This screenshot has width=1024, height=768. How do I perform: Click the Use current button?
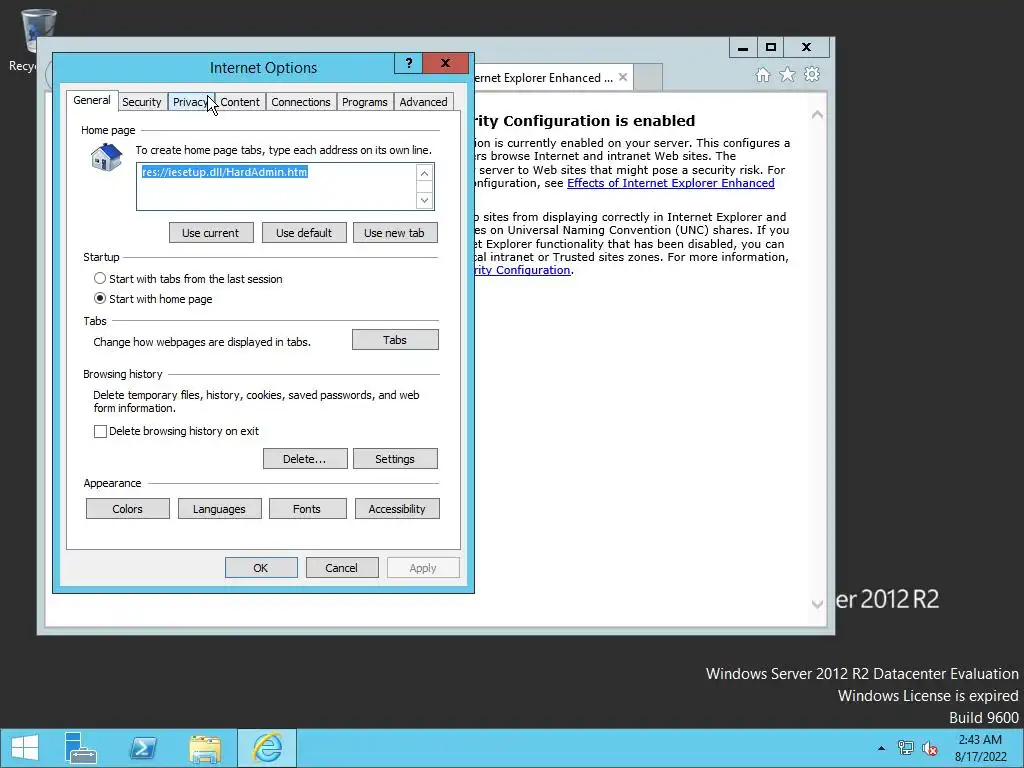pos(211,232)
